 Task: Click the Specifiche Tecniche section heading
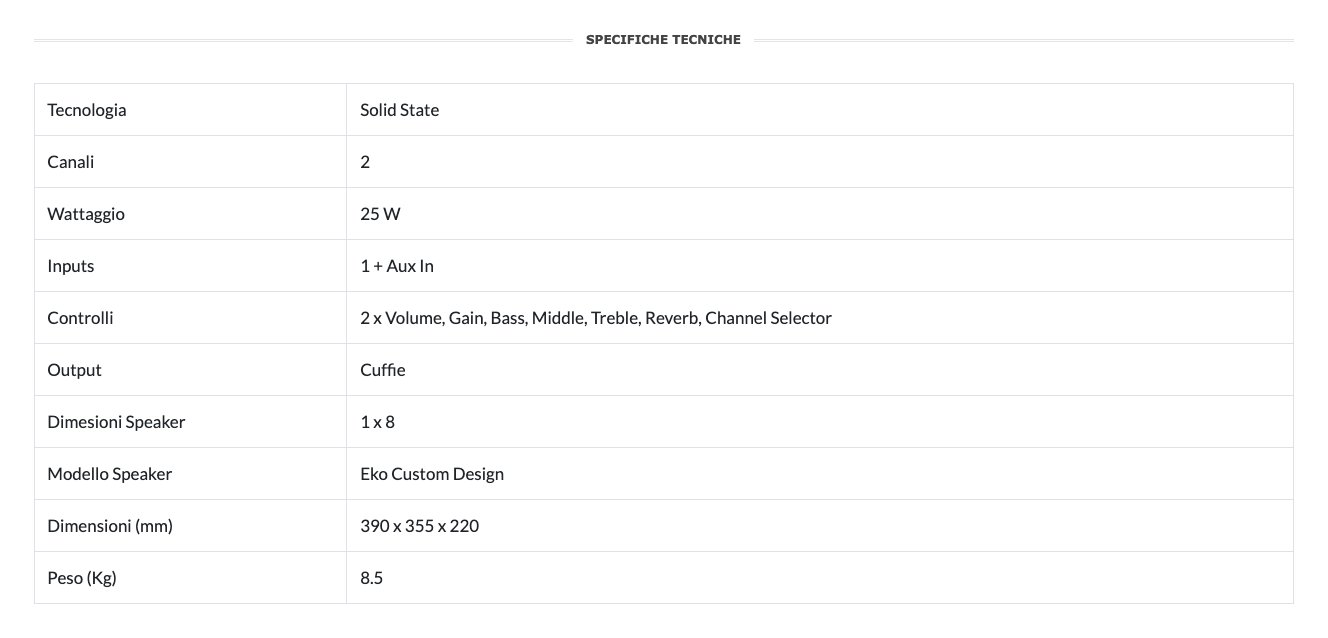(663, 40)
